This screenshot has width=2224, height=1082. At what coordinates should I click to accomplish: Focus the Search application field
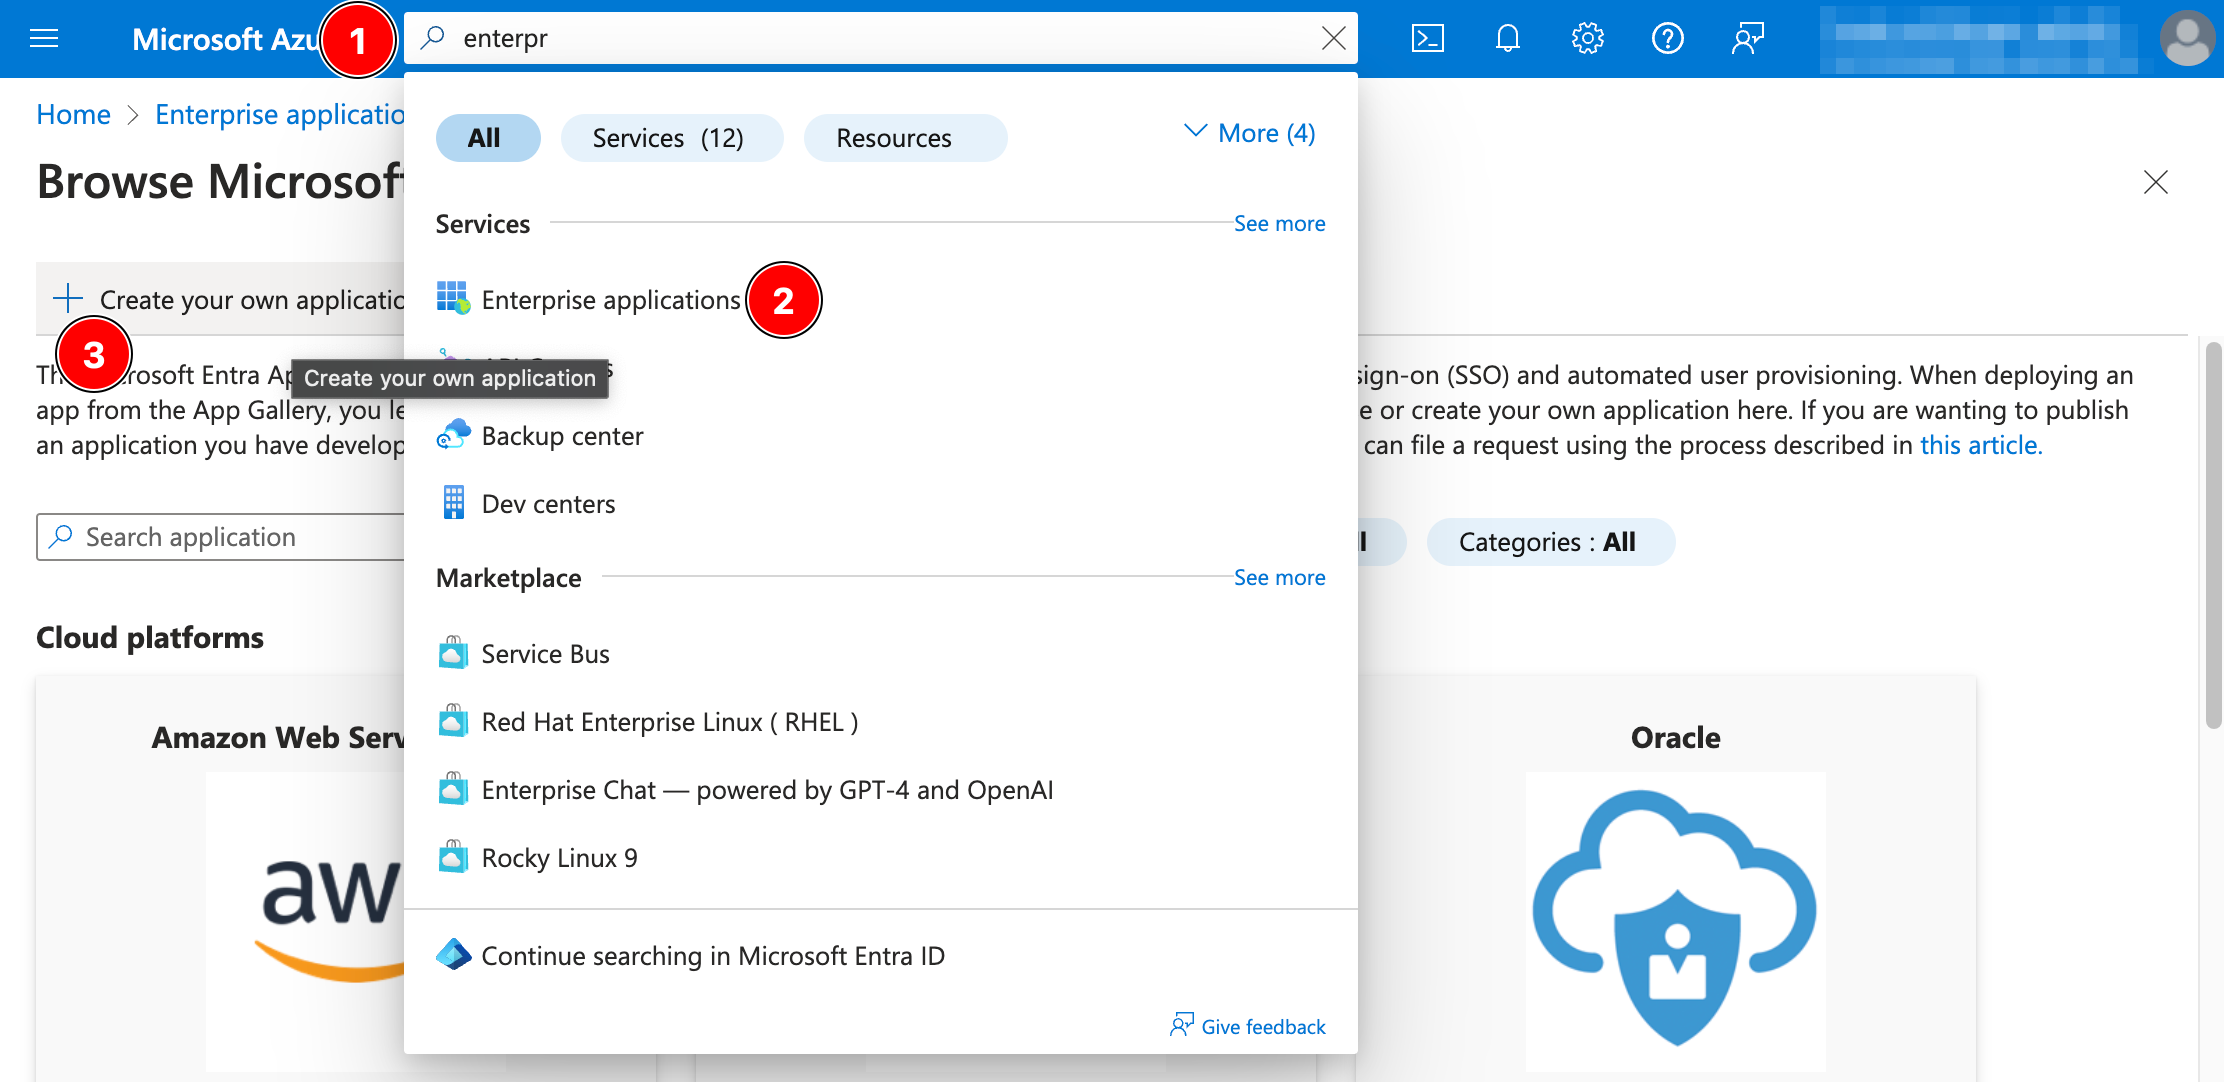(x=222, y=537)
